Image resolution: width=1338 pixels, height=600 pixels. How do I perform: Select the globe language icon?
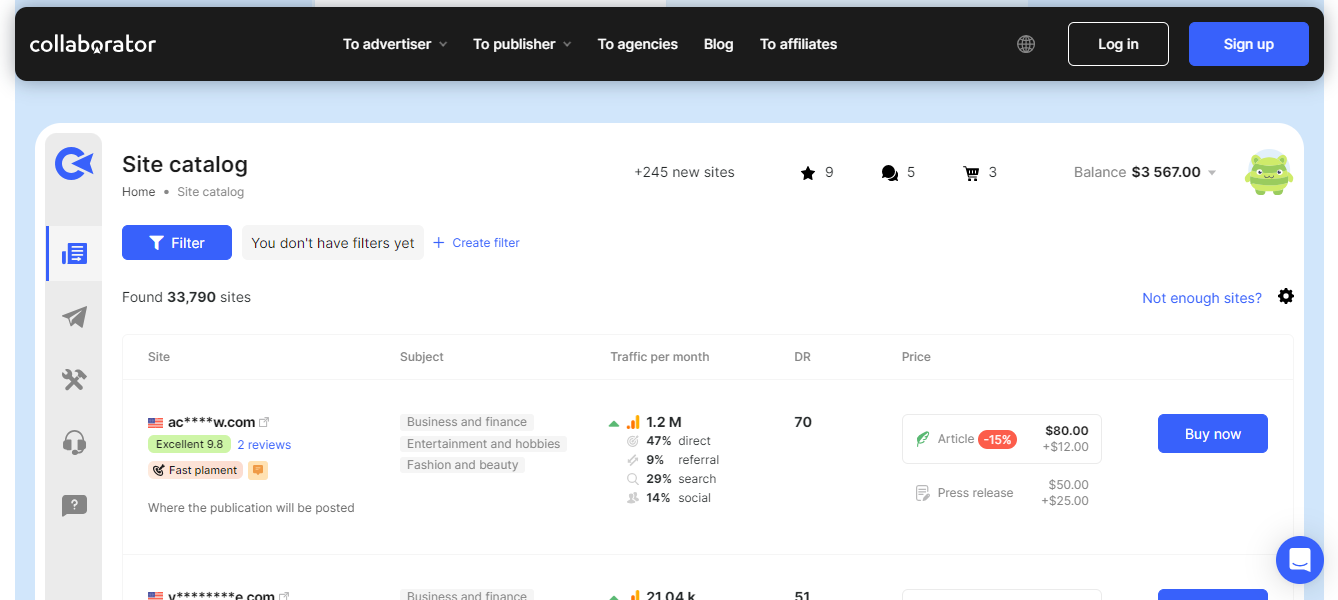(1026, 44)
